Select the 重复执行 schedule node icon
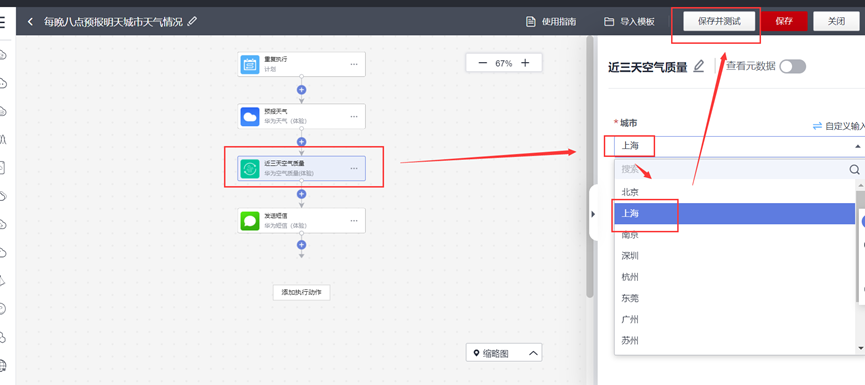 pyautogui.click(x=250, y=65)
